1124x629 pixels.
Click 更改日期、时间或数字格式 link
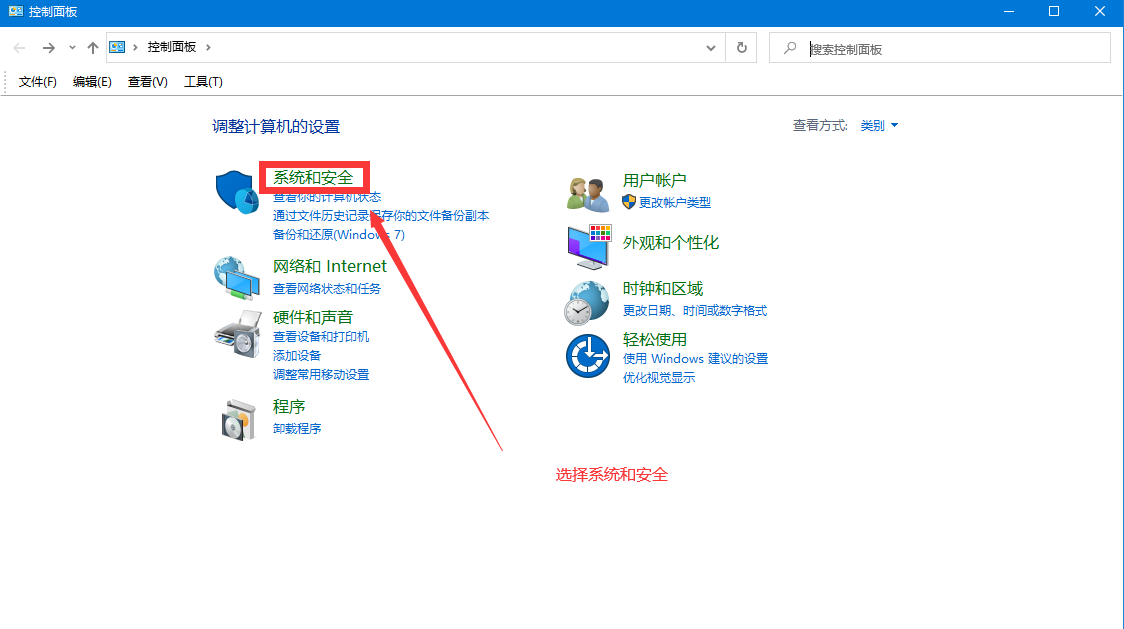(695, 311)
